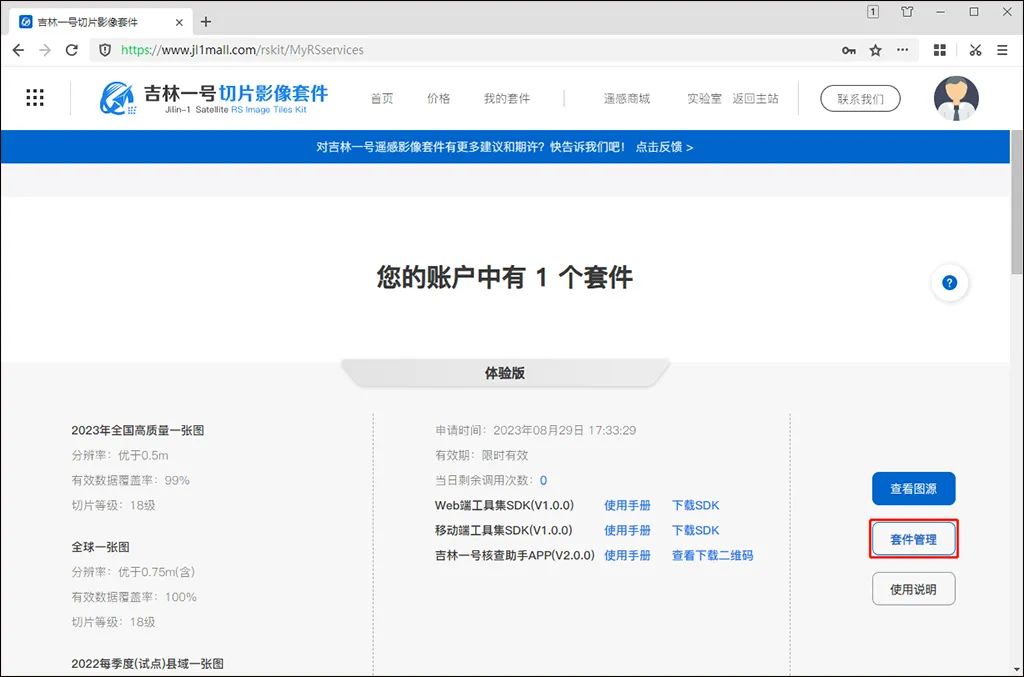
Task: Click the URL address bar field
Action: (470, 50)
